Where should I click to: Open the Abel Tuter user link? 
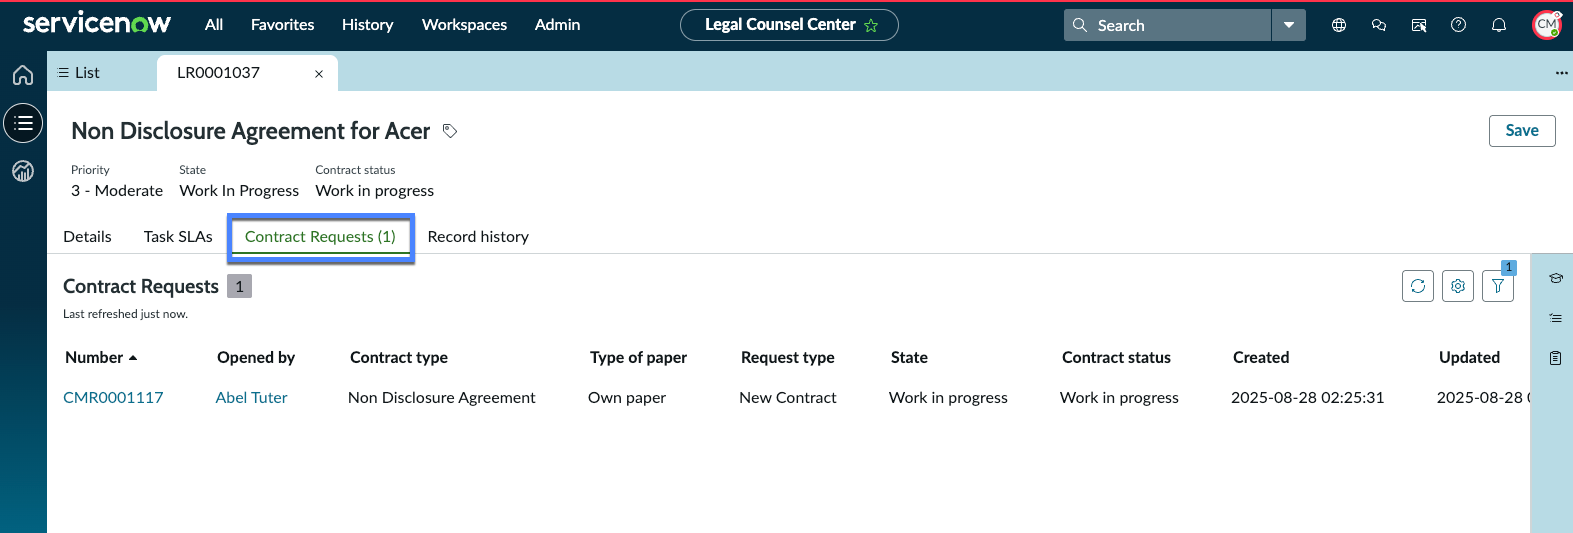pyautogui.click(x=251, y=398)
